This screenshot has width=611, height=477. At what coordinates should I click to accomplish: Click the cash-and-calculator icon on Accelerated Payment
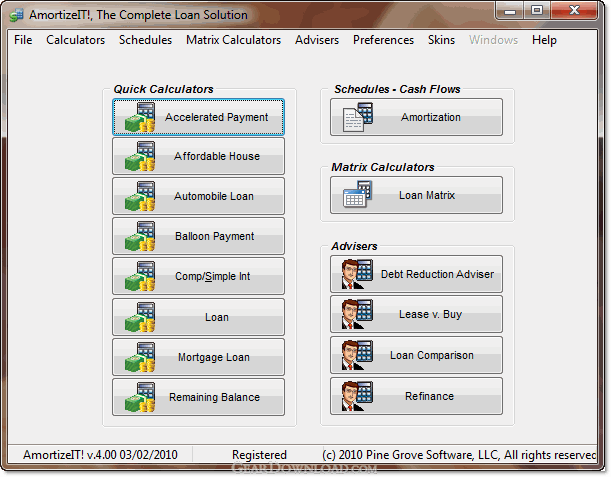pyautogui.click(x=140, y=117)
